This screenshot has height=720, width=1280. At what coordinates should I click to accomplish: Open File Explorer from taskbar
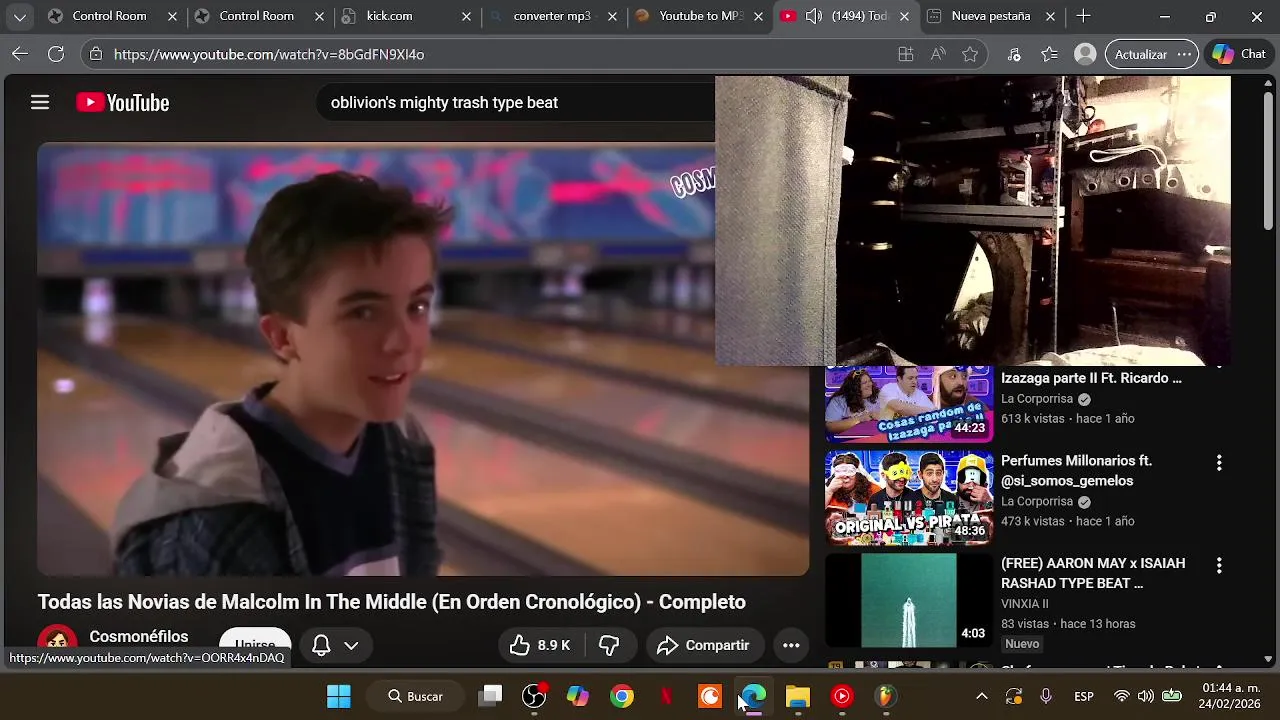798,696
